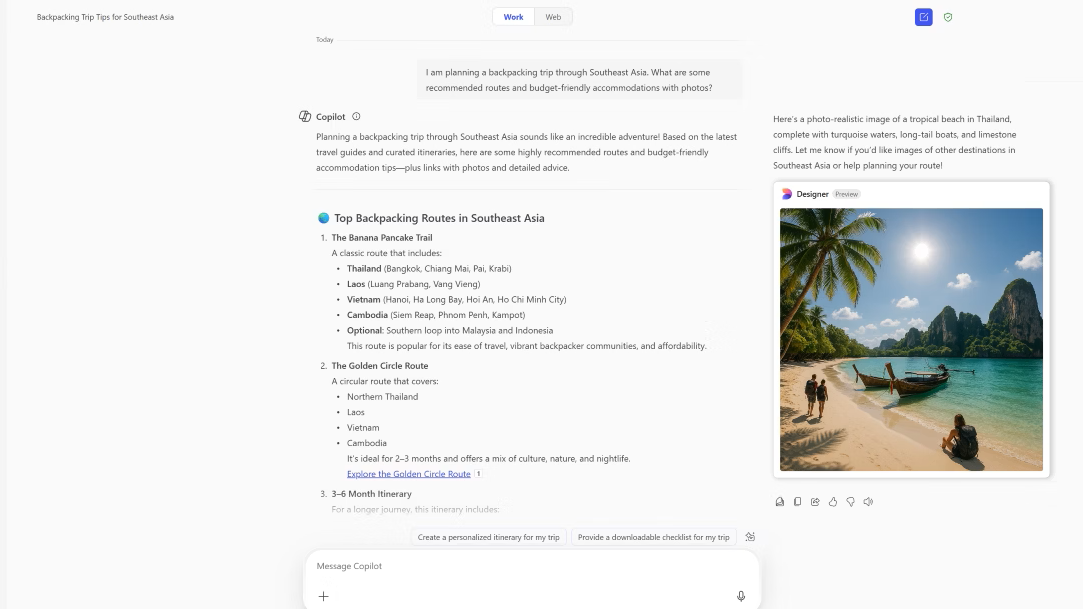Focus the Message Copilot input field

(532, 566)
